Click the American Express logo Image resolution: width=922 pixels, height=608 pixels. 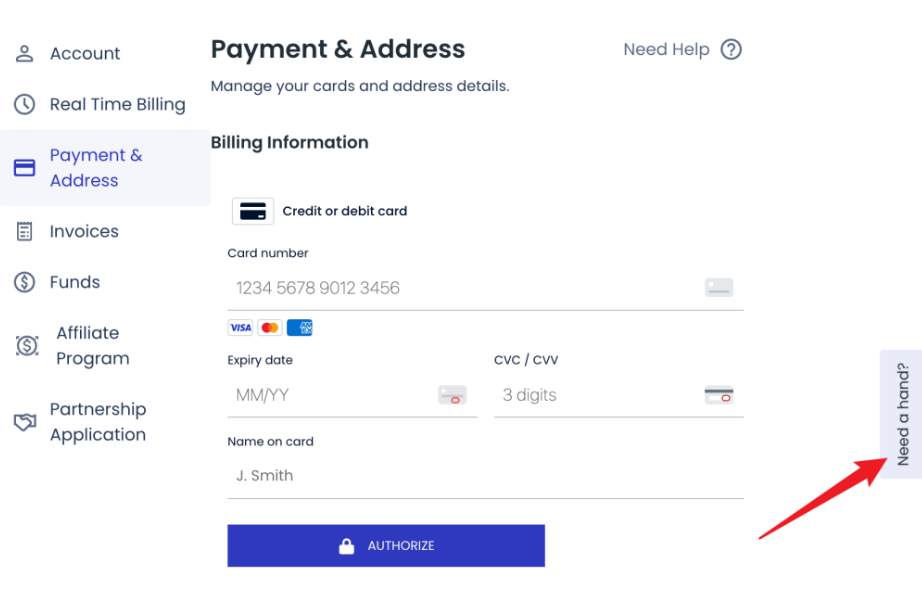tap(299, 328)
